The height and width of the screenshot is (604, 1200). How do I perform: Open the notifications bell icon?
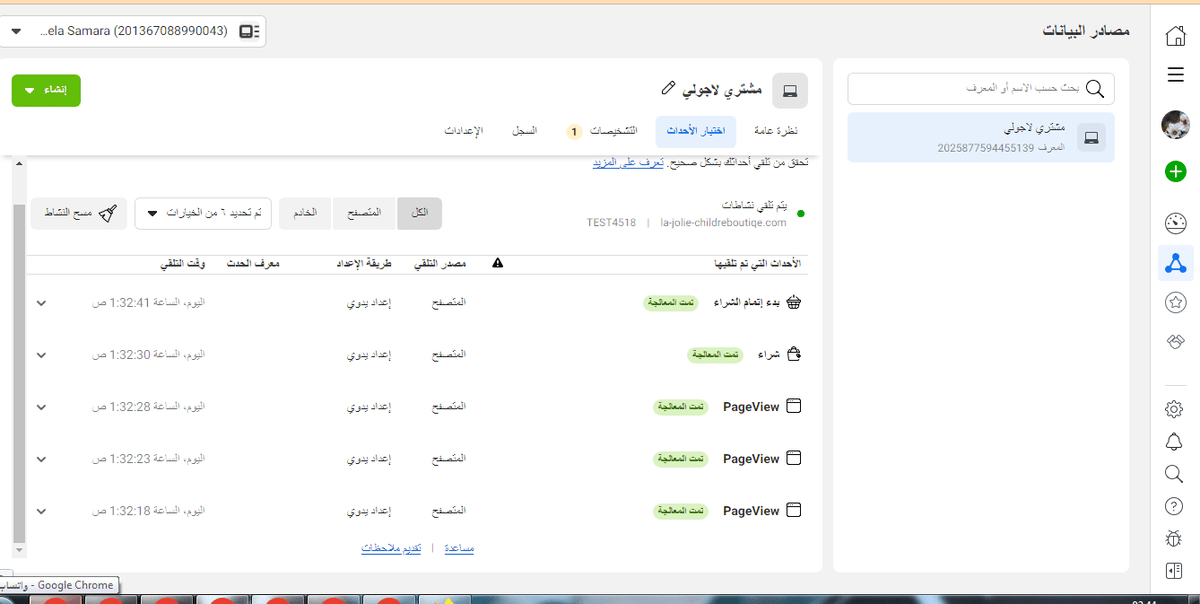1175,438
